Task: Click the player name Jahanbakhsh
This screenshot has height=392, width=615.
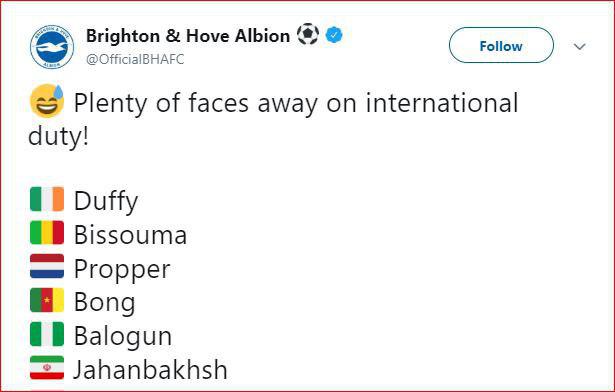Action: (x=150, y=370)
